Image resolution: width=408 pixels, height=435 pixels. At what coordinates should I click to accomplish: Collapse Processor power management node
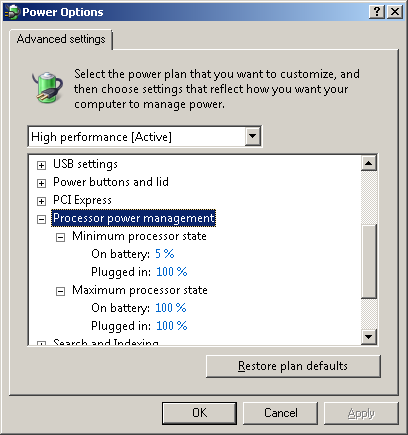41,219
